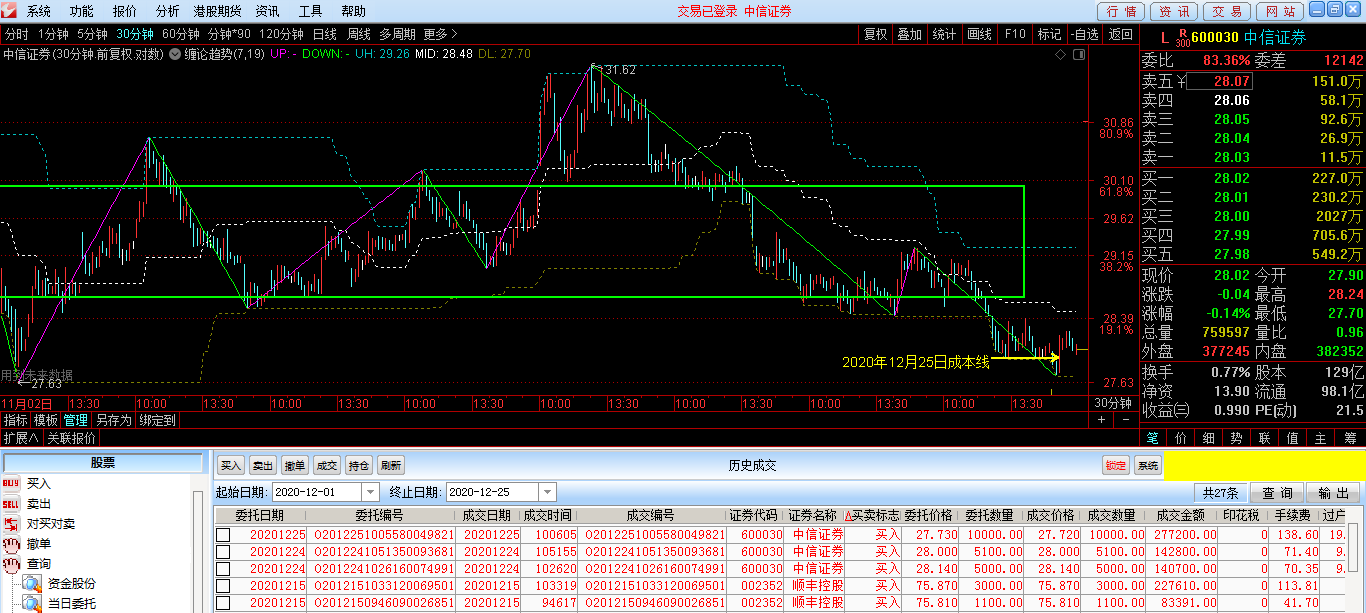Click the diamond marker icon above chart
The width and height of the screenshot is (1366, 613).
point(1060,54)
